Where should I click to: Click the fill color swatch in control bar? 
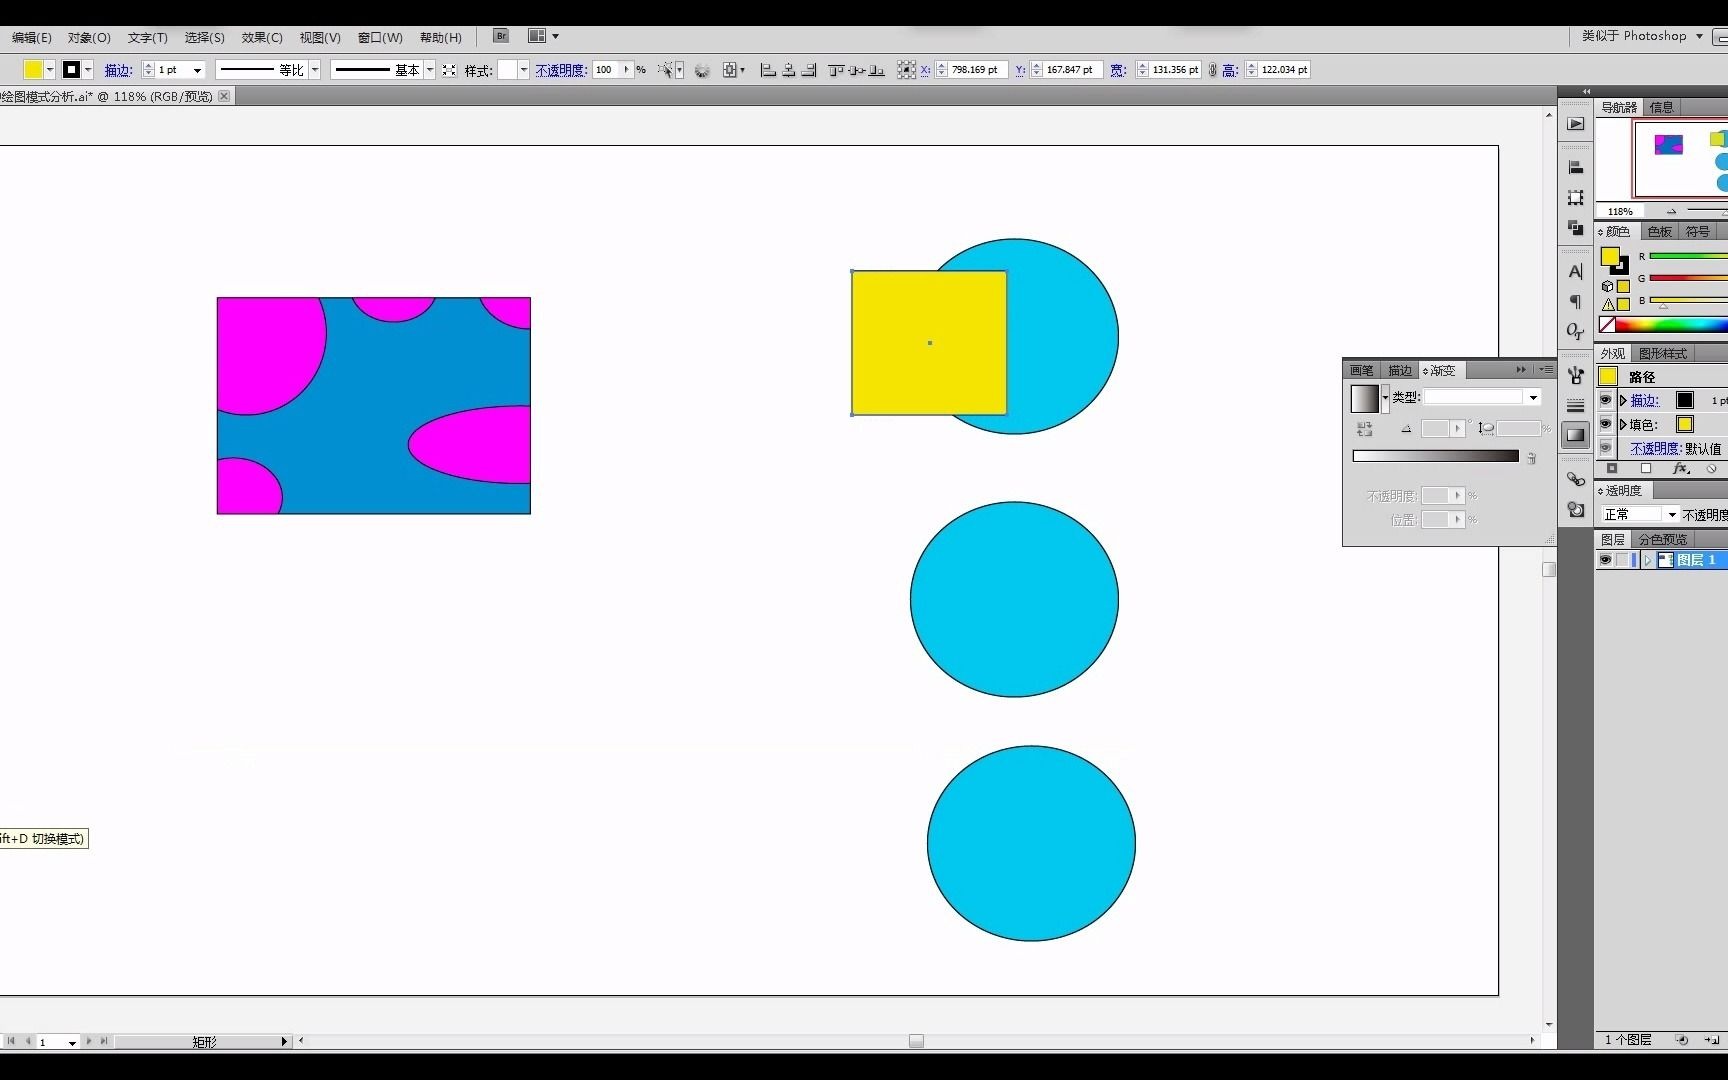click(x=33, y=69)
